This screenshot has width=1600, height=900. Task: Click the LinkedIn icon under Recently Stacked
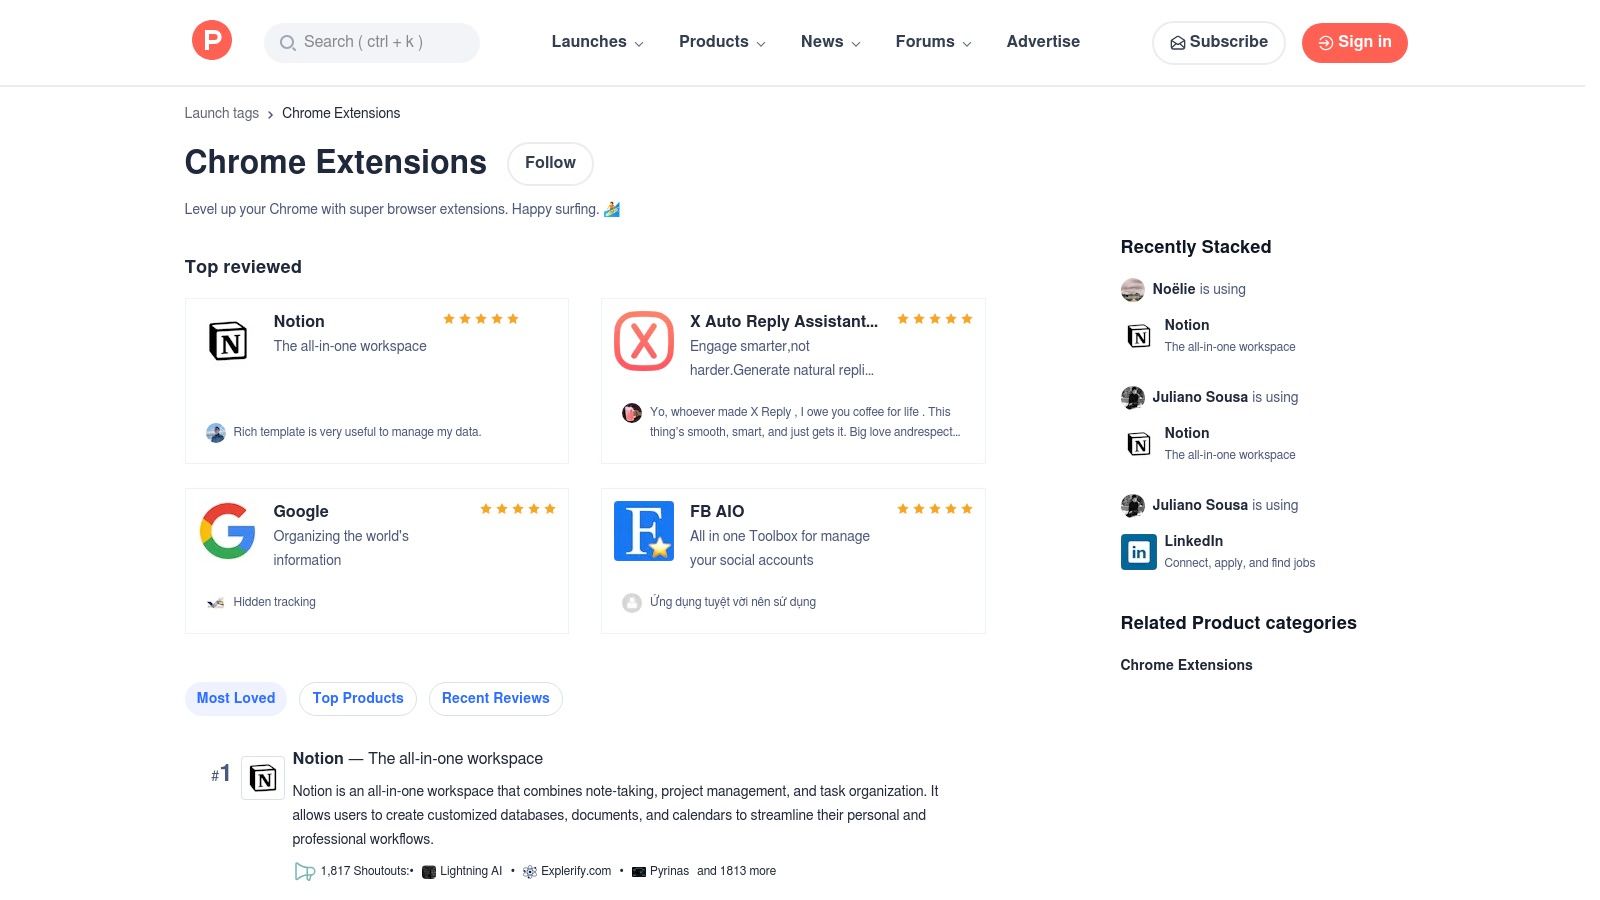coord(1138,551)
